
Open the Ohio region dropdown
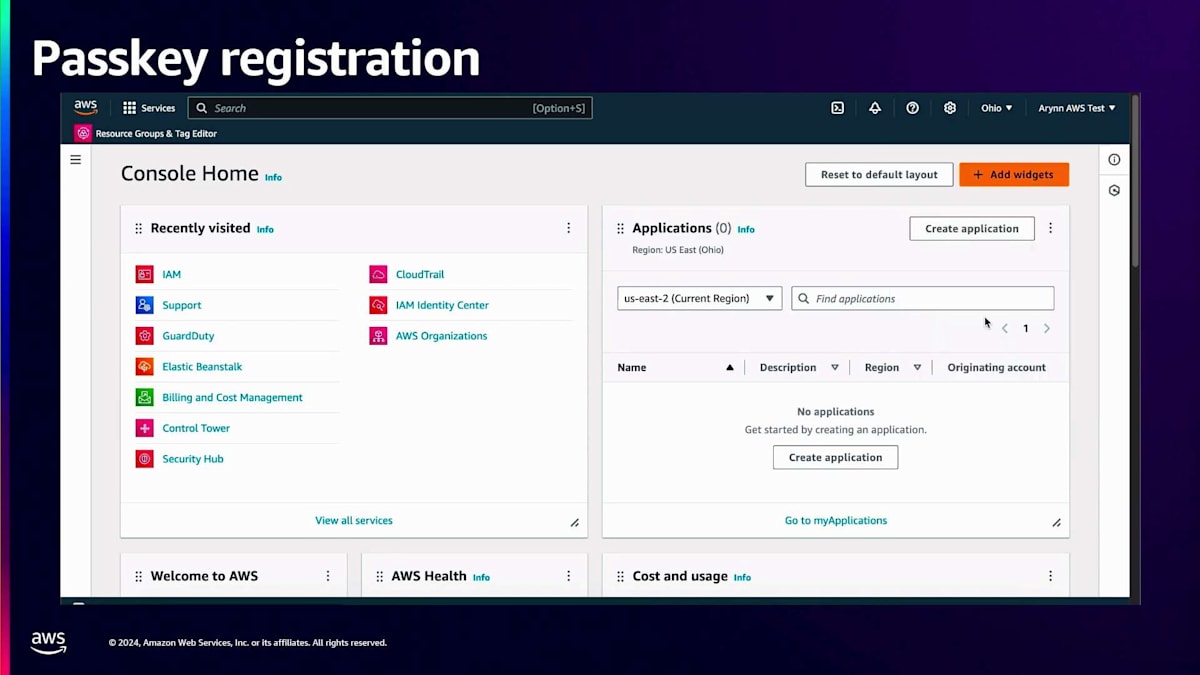click(996, 108)
